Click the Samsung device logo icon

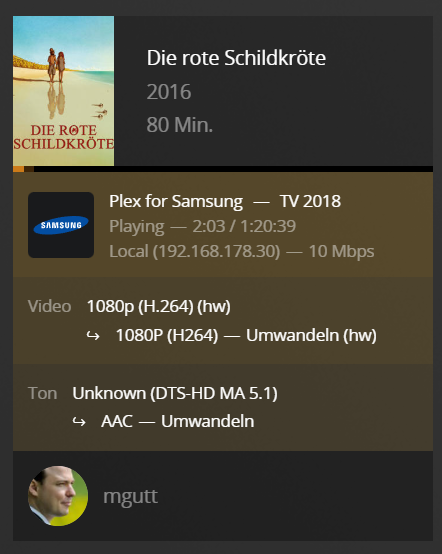[x=61, y=225]
